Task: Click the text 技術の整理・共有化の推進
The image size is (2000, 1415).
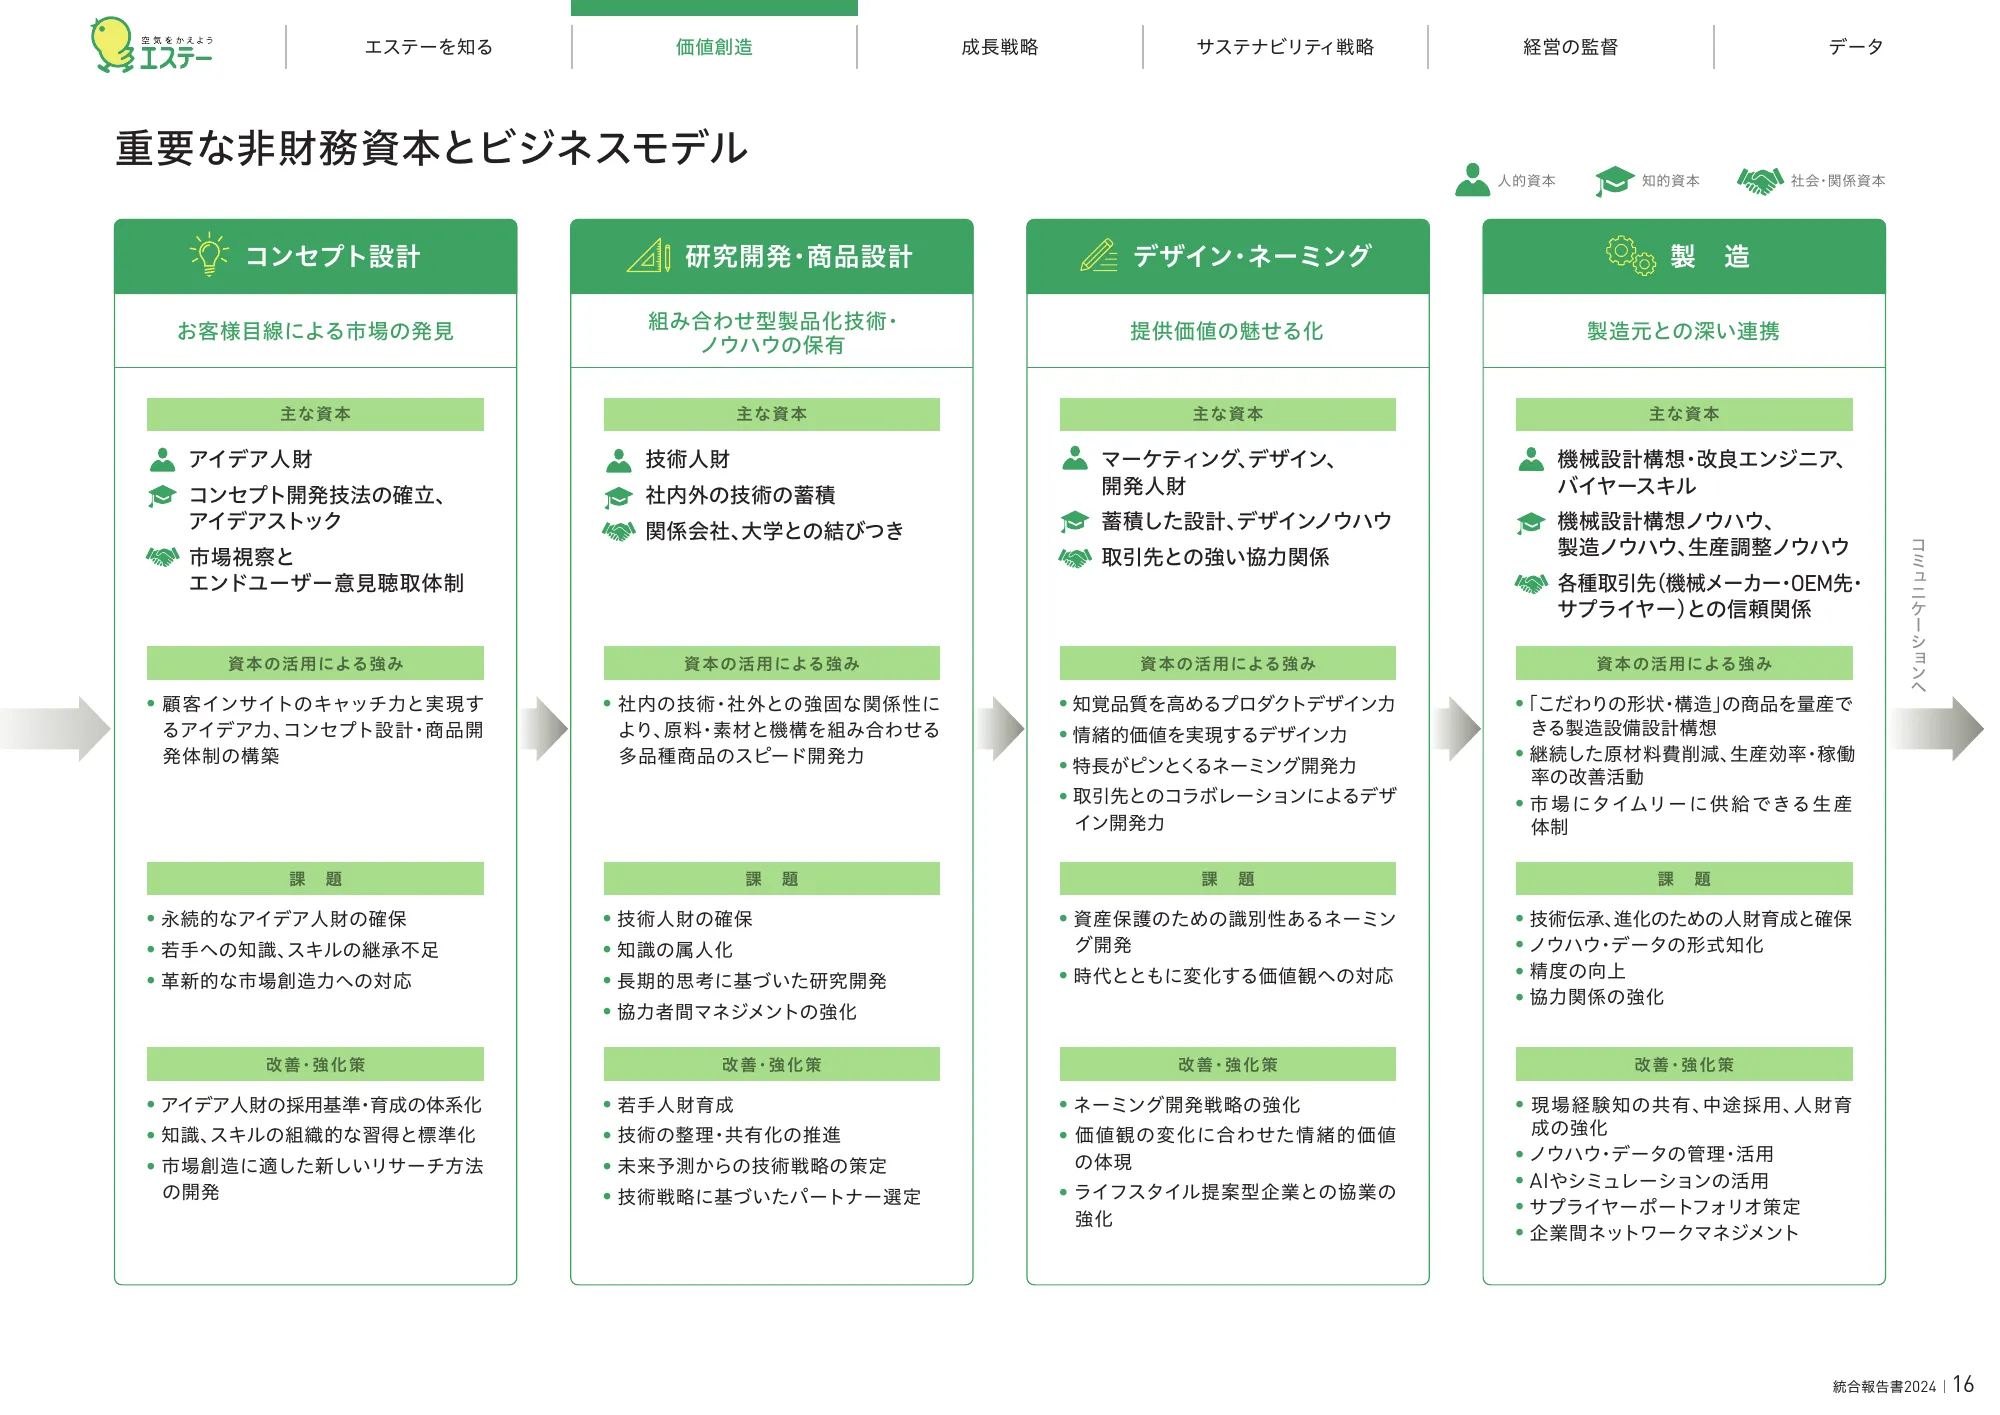Action: pos(729,1135)
